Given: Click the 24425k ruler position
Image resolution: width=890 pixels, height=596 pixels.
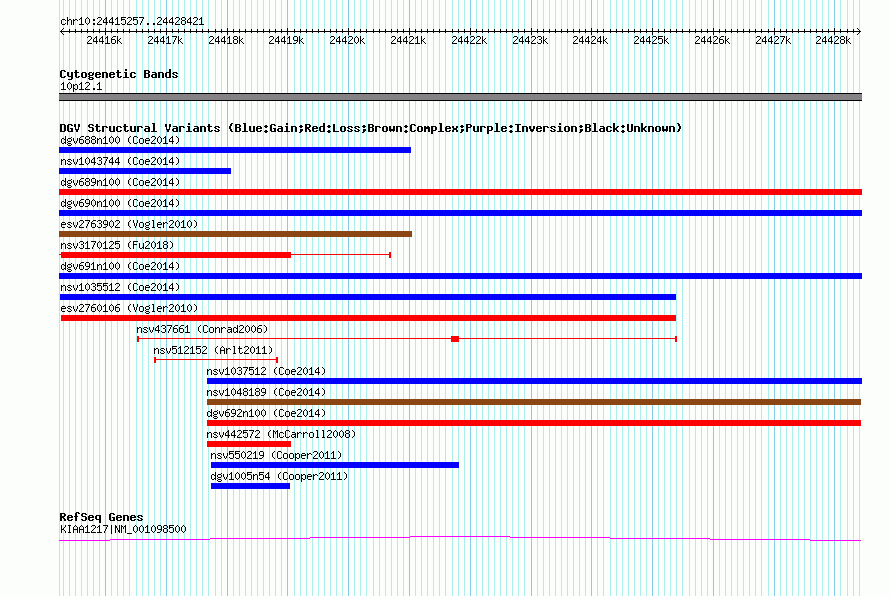Looking at the screenshot, I should tap(651, 40).
